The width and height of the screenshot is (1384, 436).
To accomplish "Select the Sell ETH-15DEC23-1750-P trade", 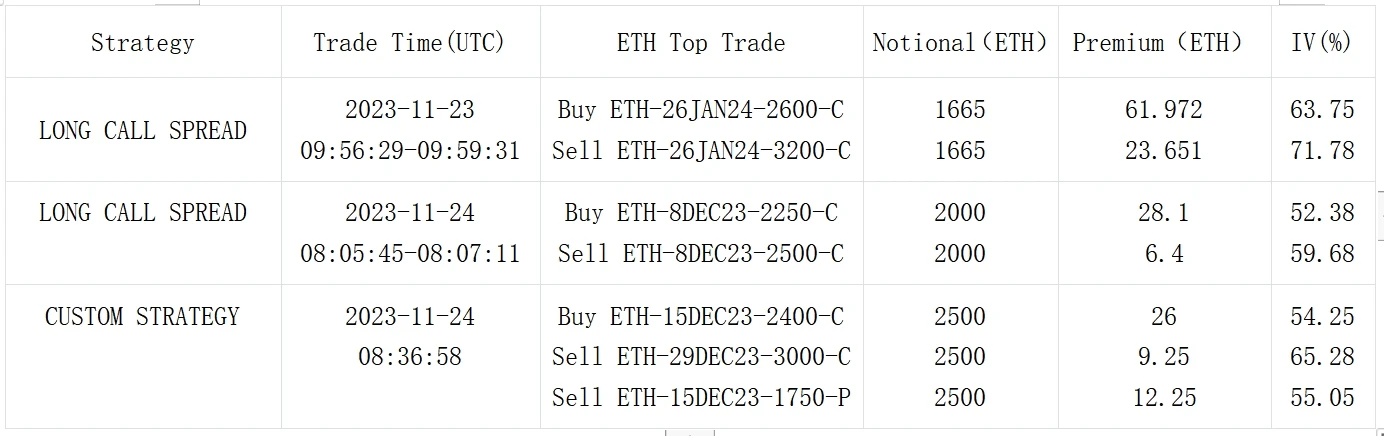I will [701, 398].
